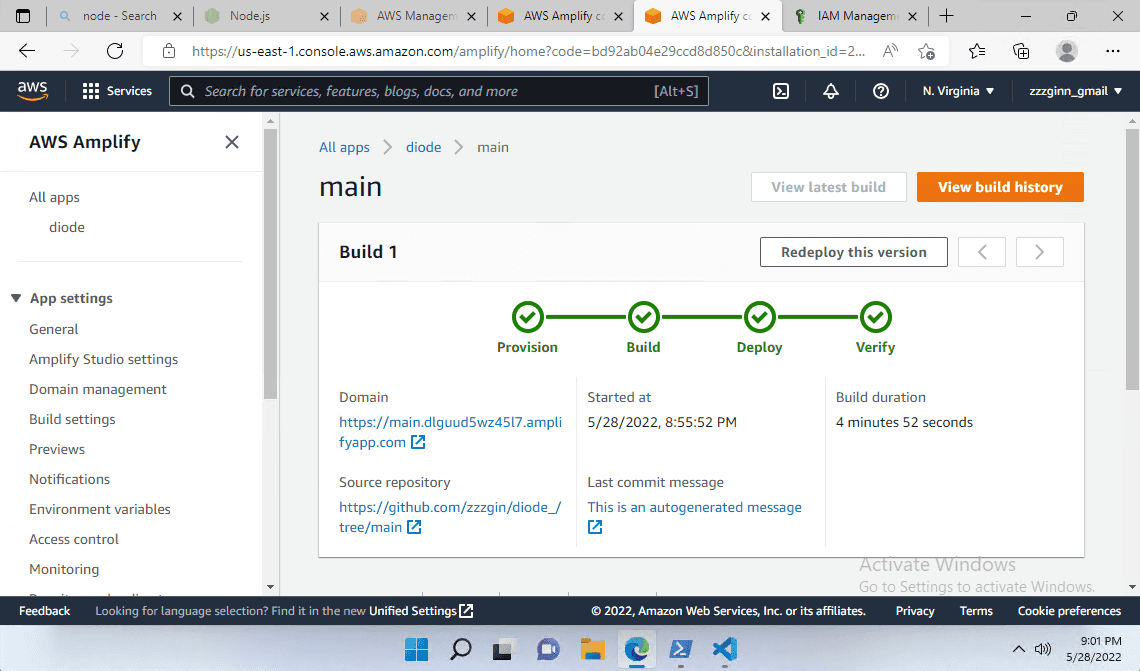
Task: Click the Verify step checkmark icon
Action: coord(876,318)
